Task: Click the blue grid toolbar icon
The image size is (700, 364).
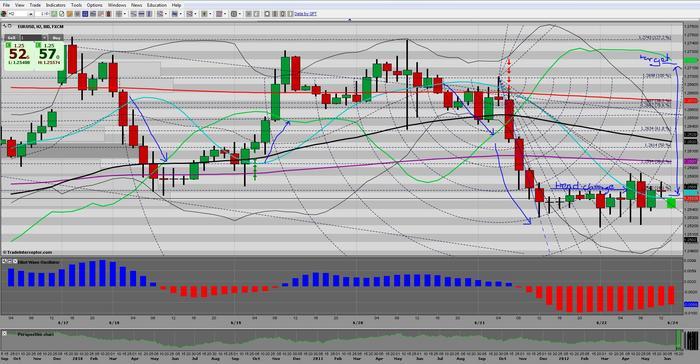Action: (x=85, y=14)
